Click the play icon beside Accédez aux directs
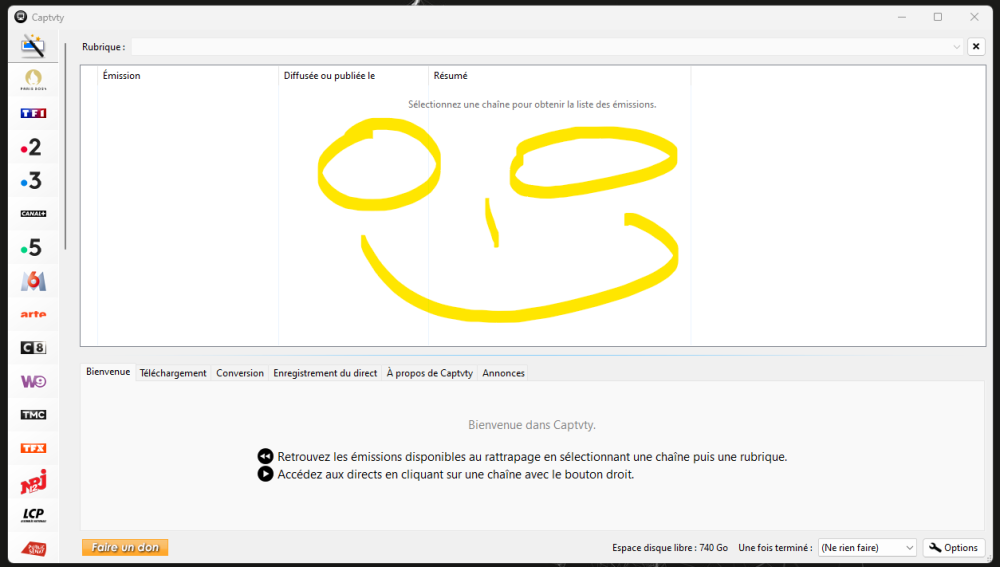The width and height of the screenshot is (1000, 567). pyautogui.click(x=265, y=474)
